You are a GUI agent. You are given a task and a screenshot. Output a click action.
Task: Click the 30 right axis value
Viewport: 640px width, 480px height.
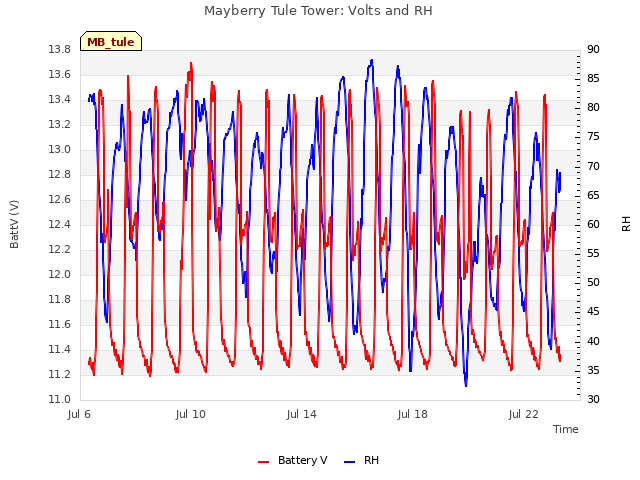(593, 399)
